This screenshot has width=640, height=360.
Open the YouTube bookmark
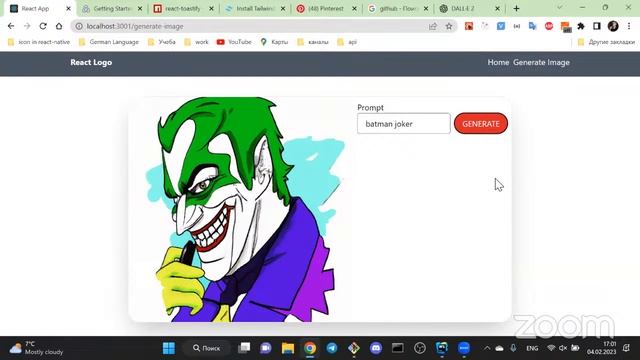[234, 42]
